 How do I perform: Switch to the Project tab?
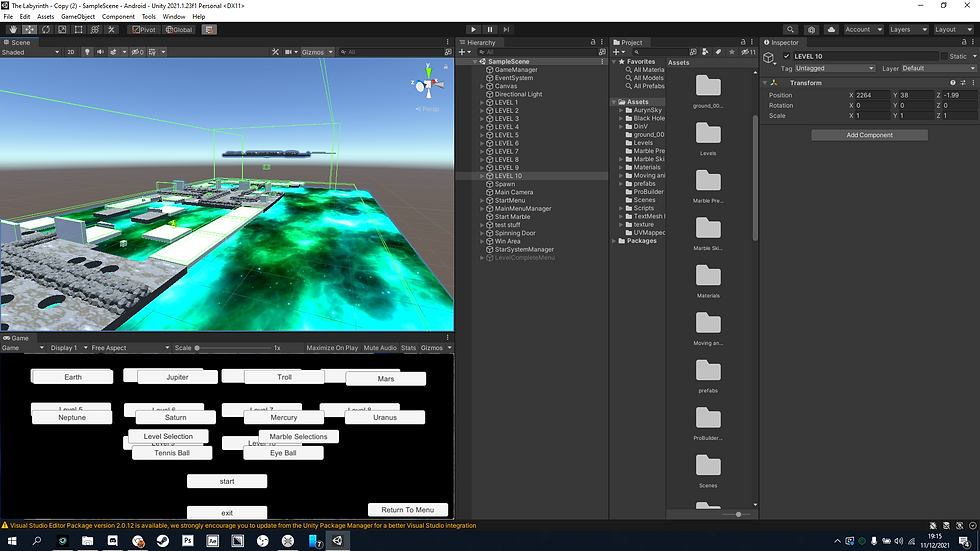(x=628, y=42)
